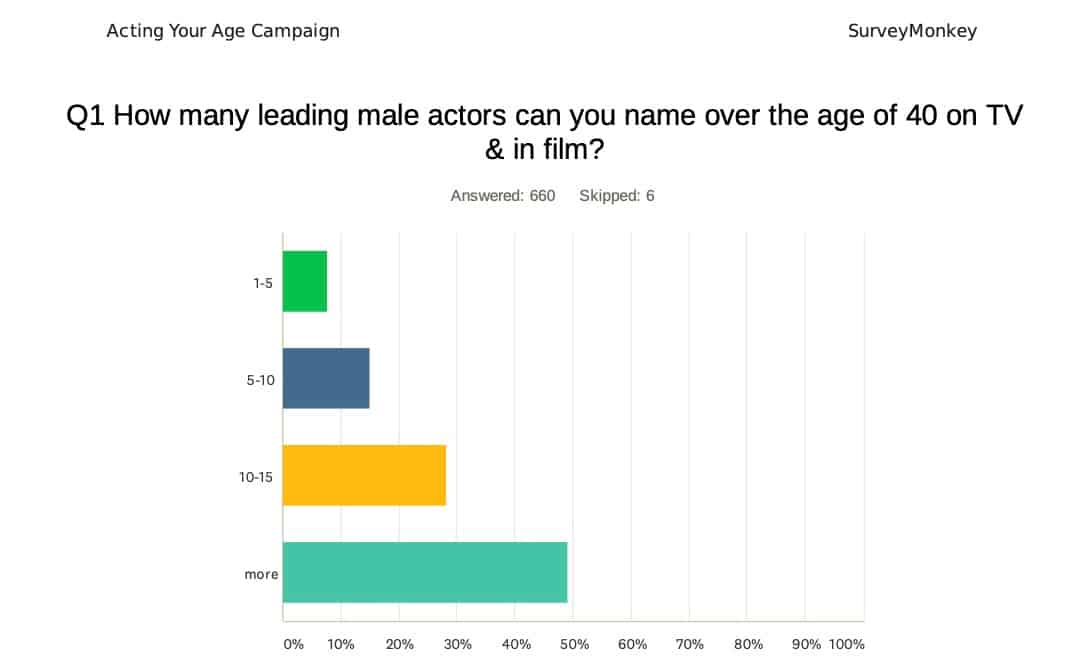The width and height of the screenshot is (1082, 668).
Task: Click the 'Skipped: 6' count
Action: 617,196
